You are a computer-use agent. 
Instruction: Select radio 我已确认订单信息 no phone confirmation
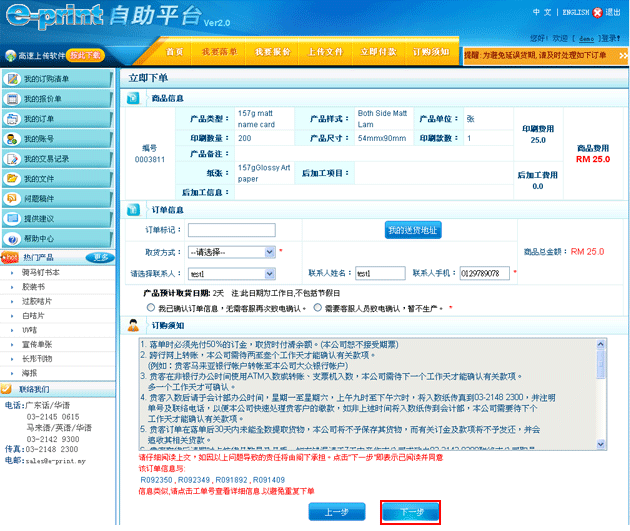[151, 308]
